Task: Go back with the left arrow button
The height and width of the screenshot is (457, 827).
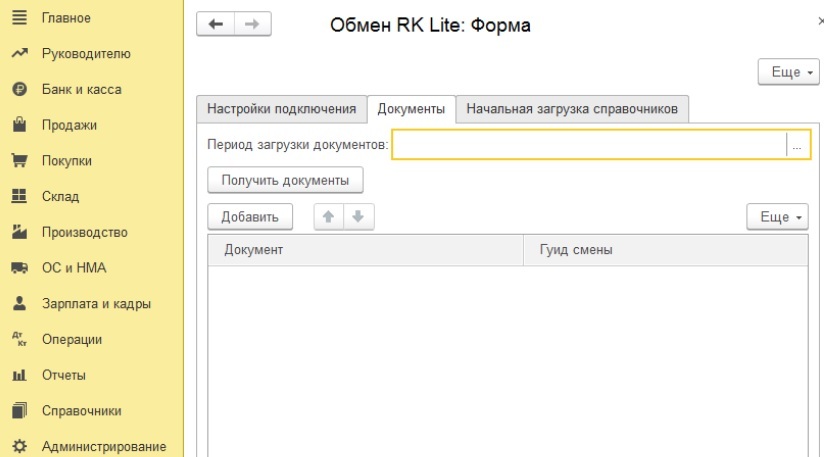Action: tap(215, 24)
